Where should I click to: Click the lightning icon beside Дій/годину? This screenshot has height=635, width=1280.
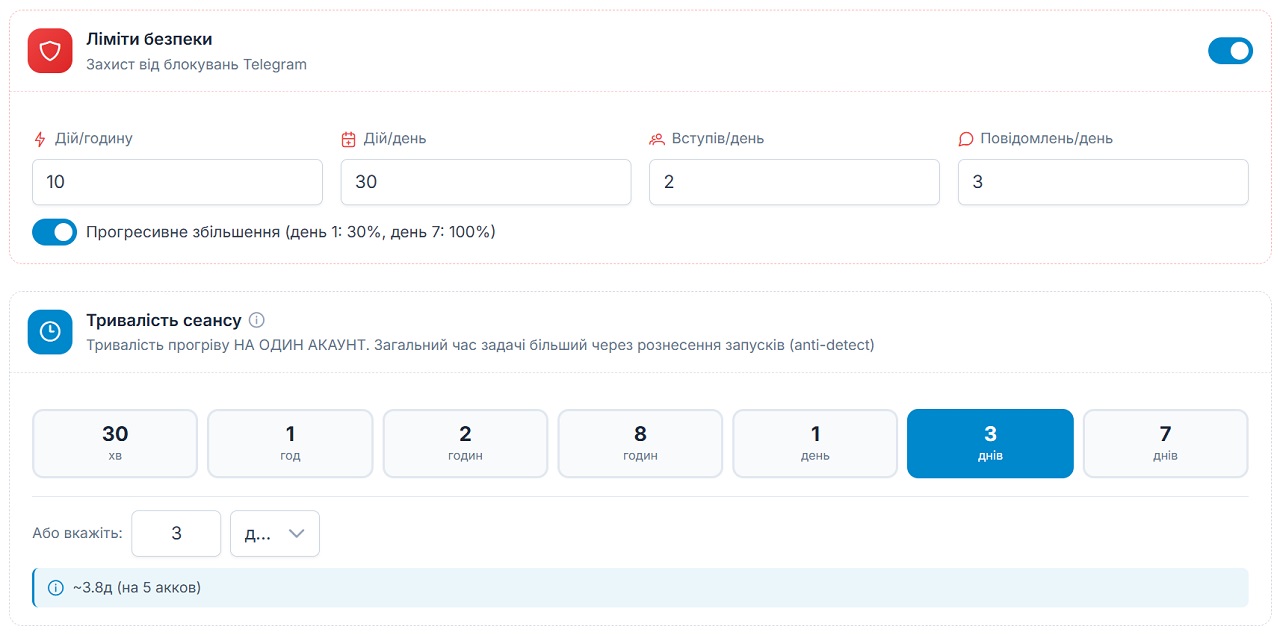pos(40,139)
